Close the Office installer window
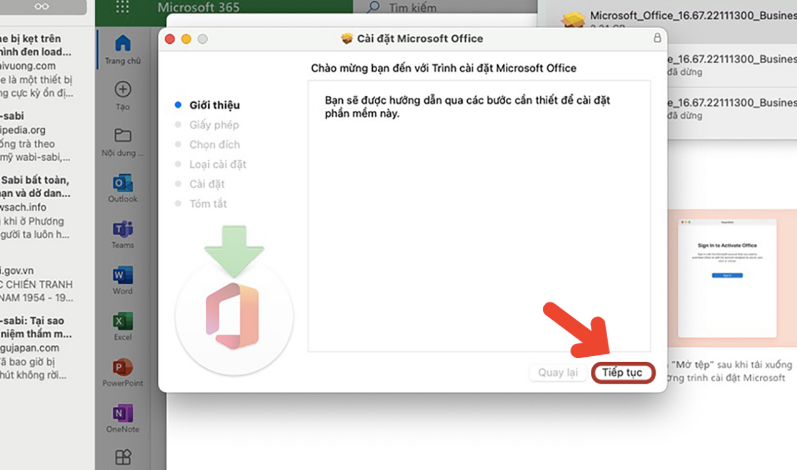797x470 pixels. tap(169, 38)
